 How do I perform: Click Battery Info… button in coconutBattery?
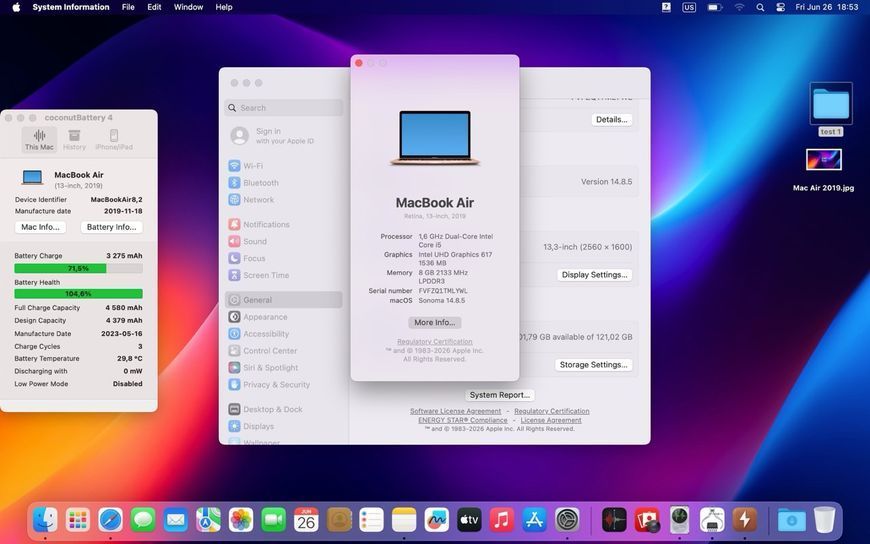point(112,227)
